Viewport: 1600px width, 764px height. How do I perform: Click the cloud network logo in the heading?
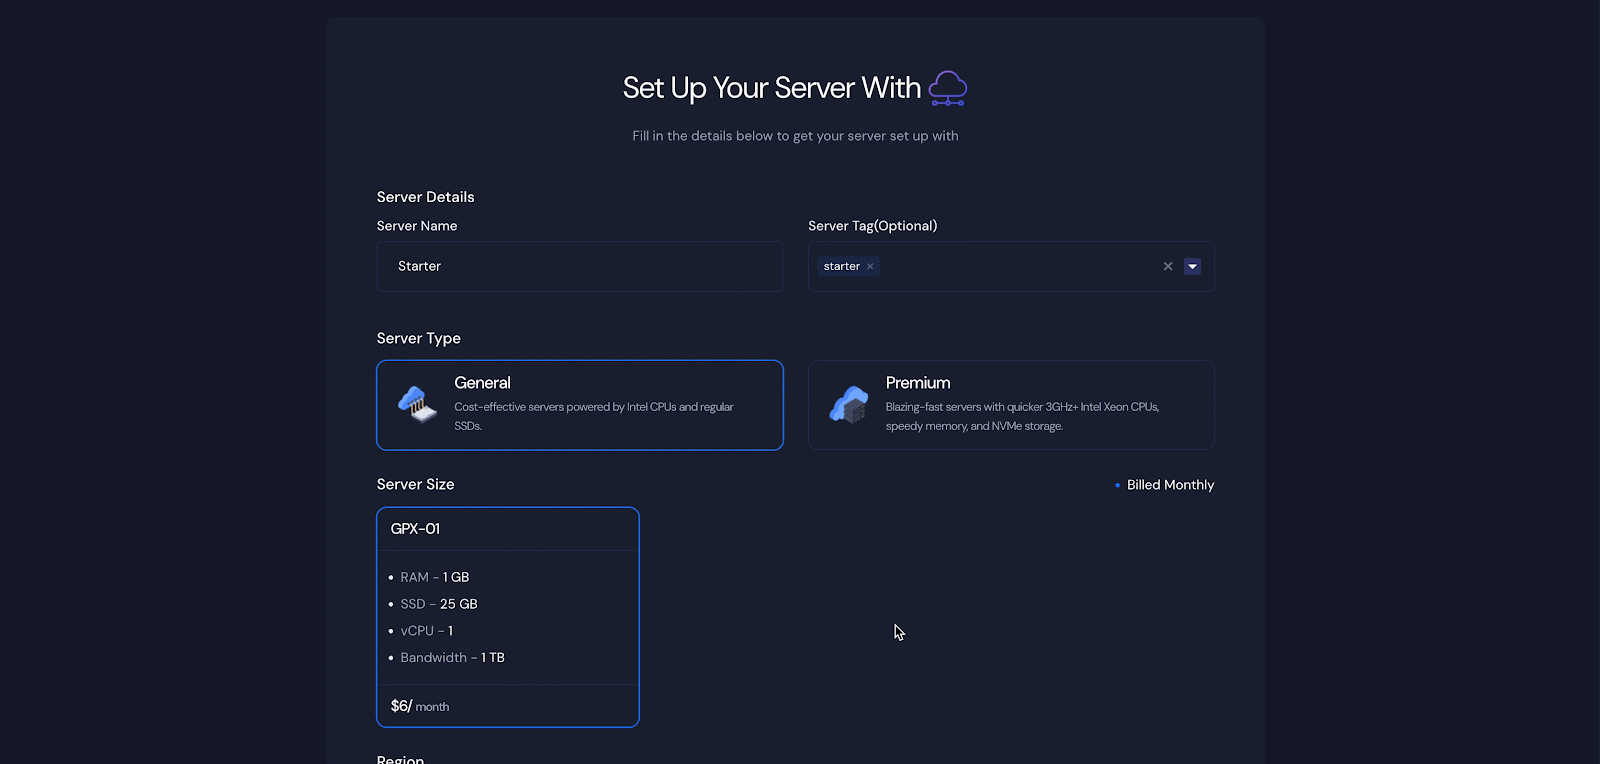click(x=947, y=88)
